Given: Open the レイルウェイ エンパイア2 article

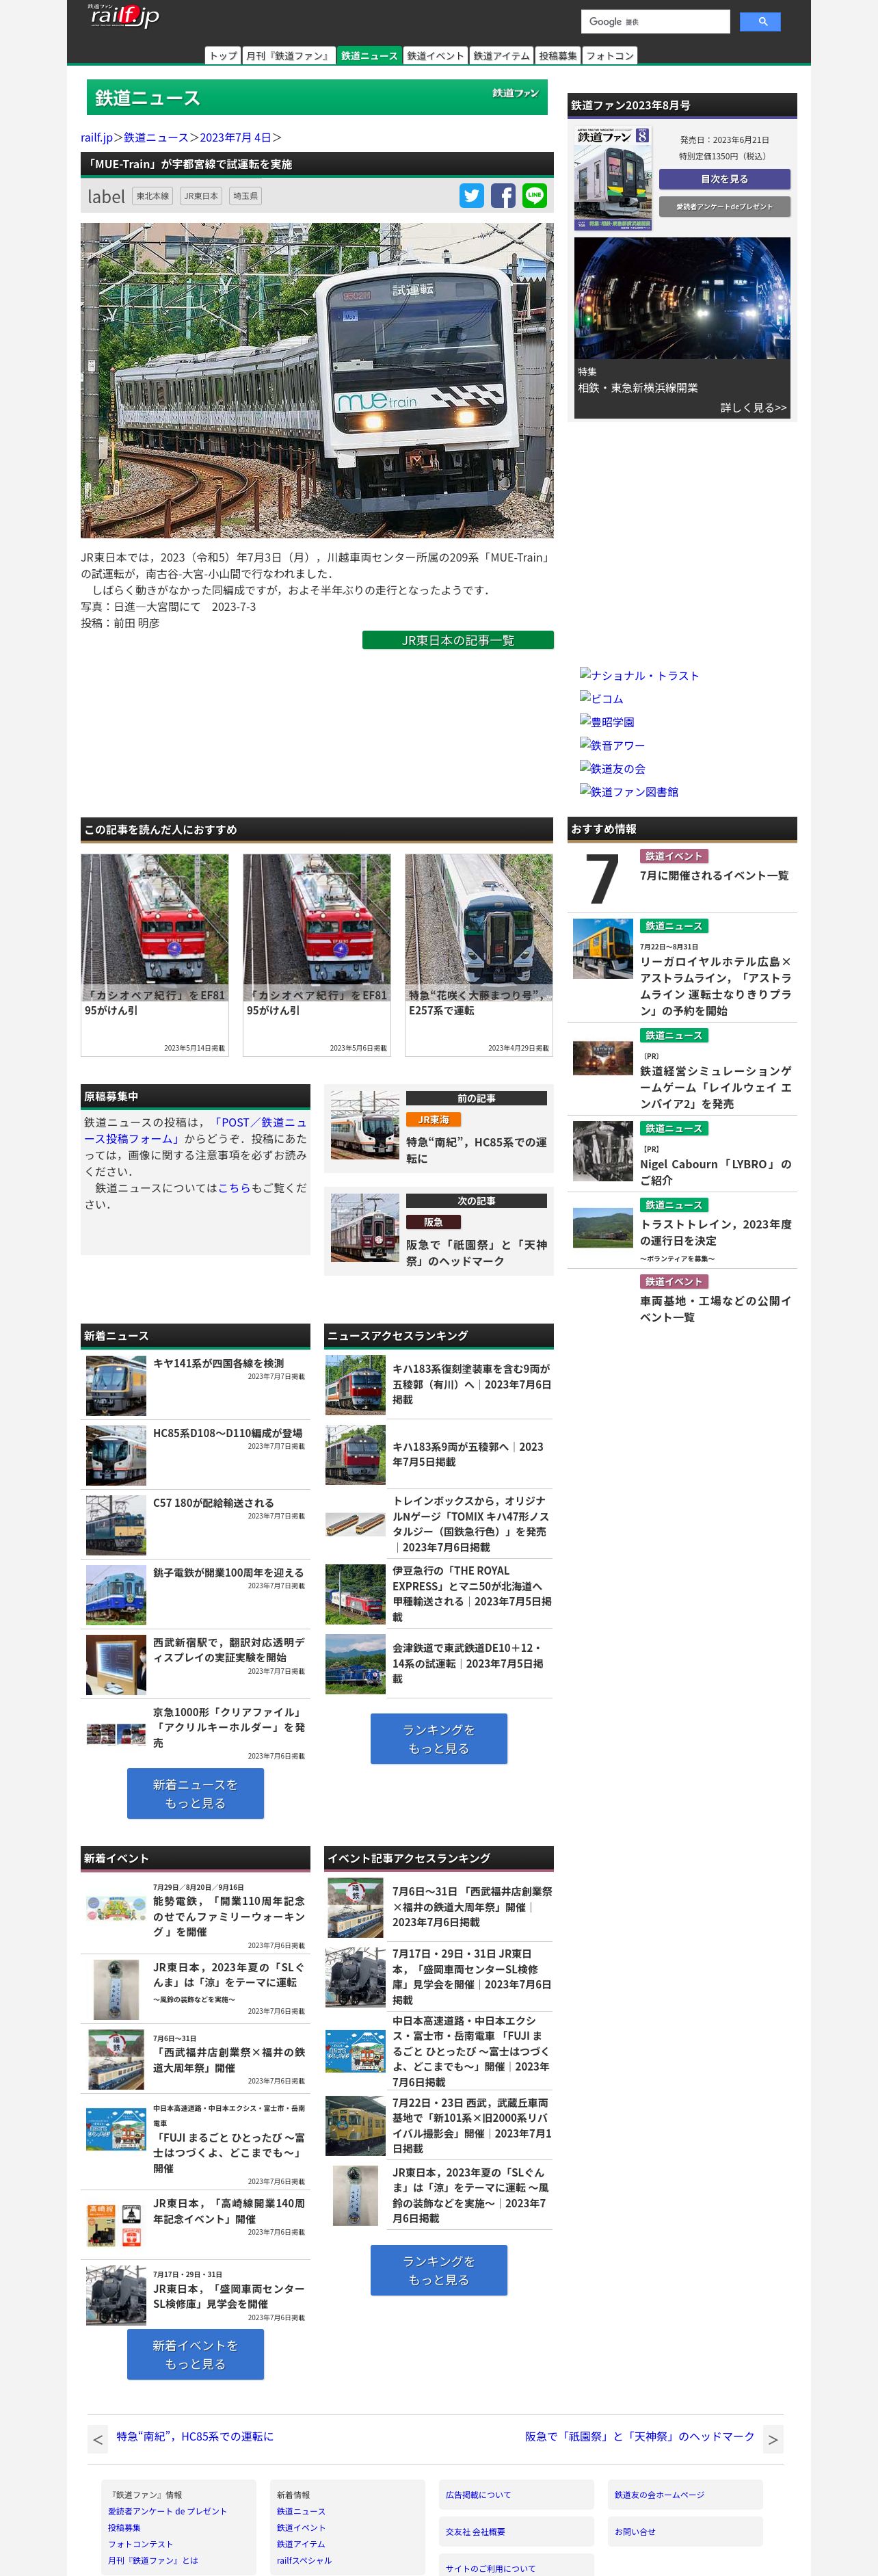Looking at the screenshot, I should point(716,1088).
